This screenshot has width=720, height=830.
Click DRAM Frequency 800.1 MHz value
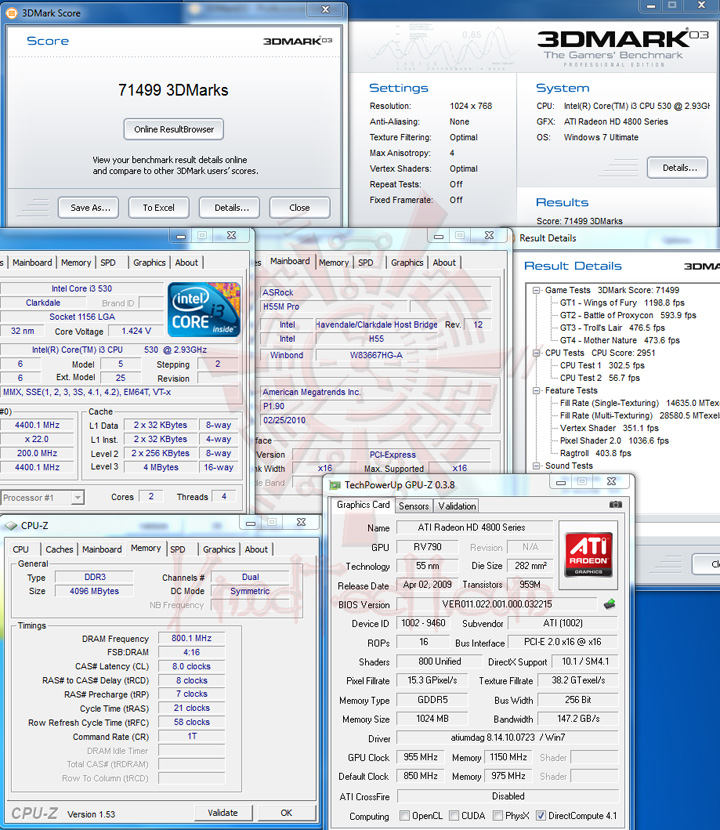[x=191, y=638]
